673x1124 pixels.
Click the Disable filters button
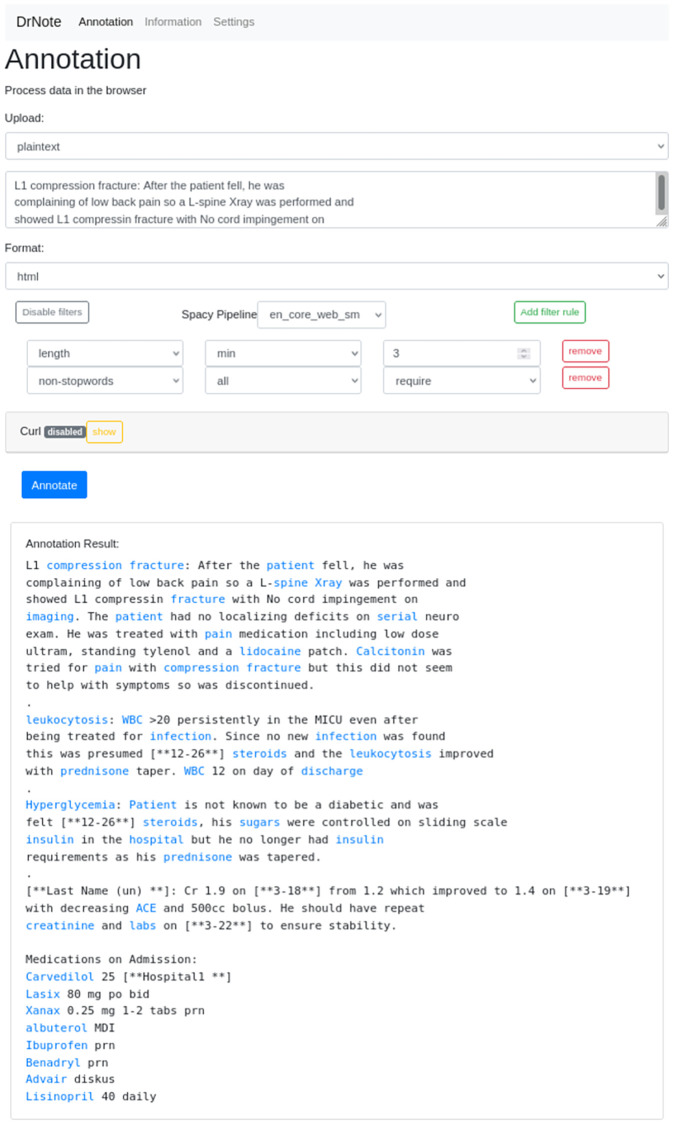coord(52,312)
